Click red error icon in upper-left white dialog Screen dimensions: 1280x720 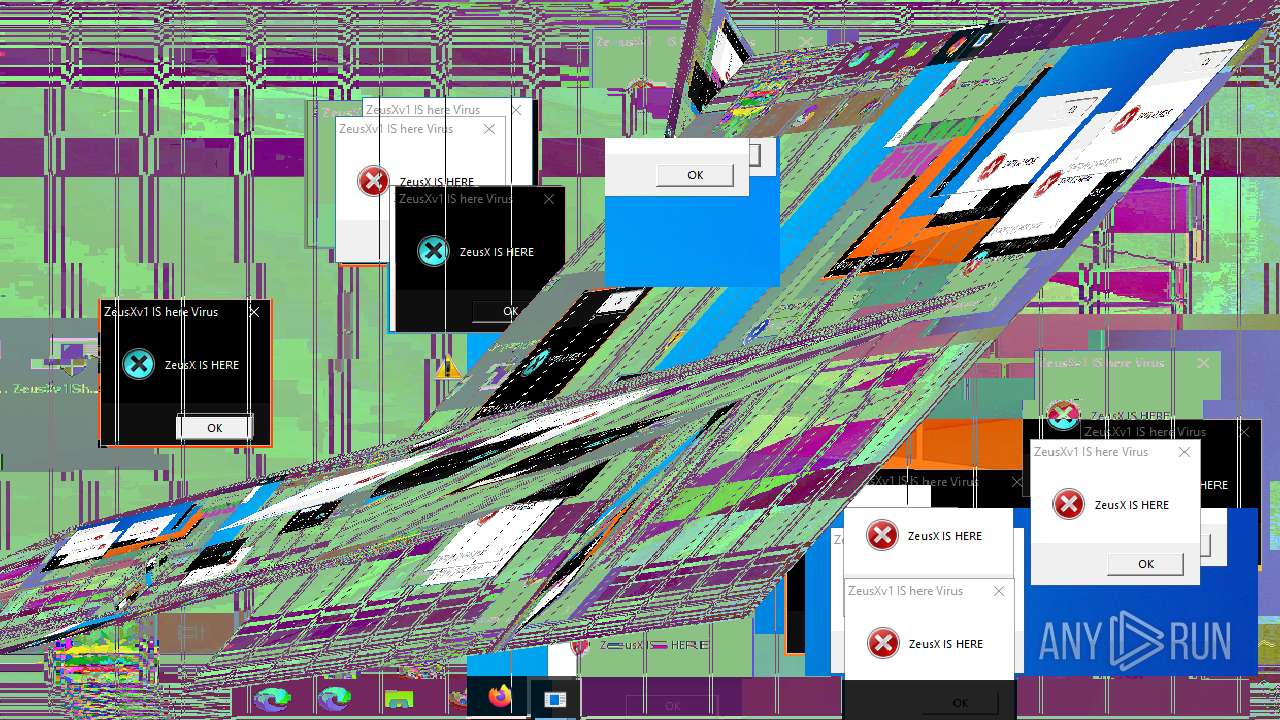pyautogui.click(x=373, y=181)
